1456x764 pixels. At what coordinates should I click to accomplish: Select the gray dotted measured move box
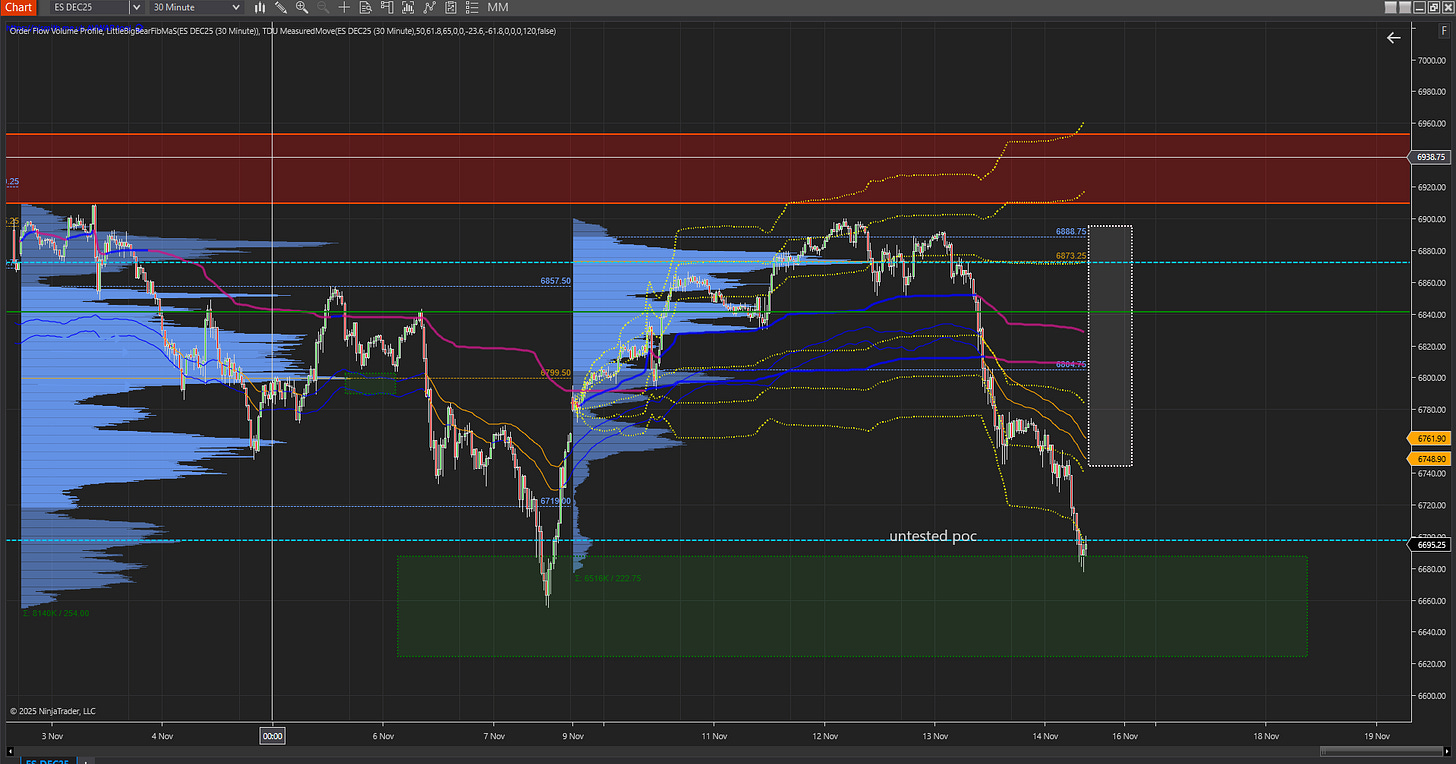1110,345
